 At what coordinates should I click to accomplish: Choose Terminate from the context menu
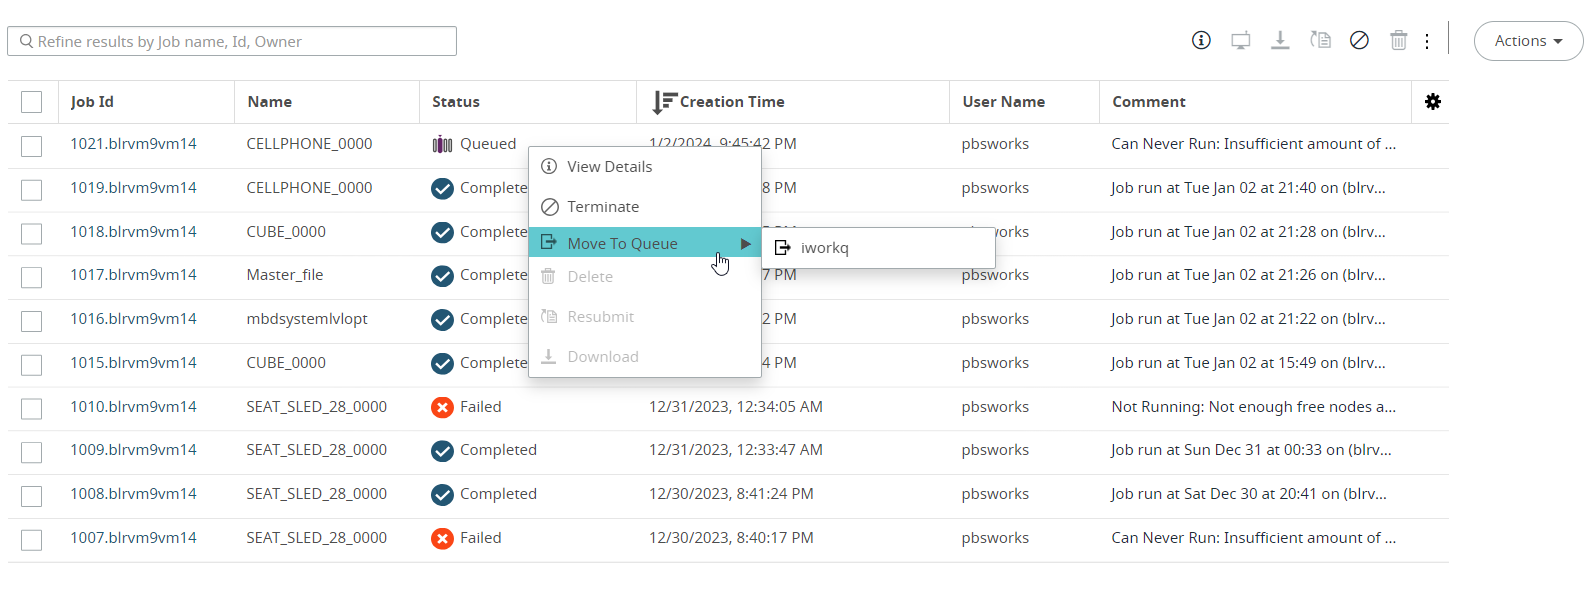coord(602,207)
